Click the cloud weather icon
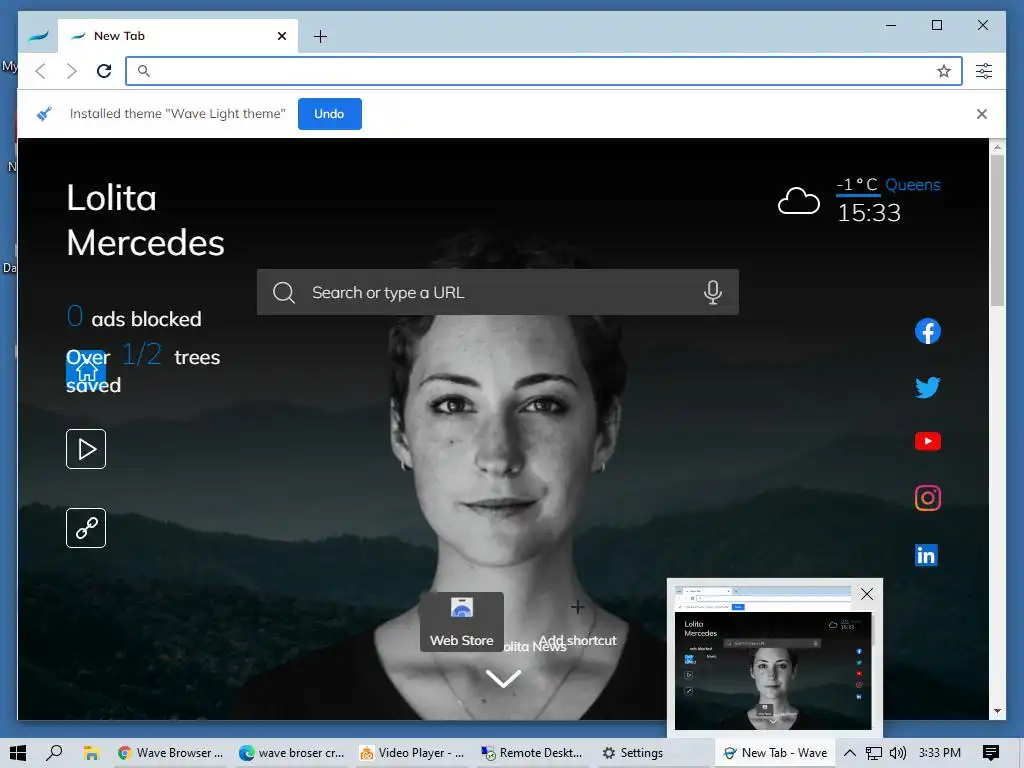The image size is (1024, 768). click(798, 201)
